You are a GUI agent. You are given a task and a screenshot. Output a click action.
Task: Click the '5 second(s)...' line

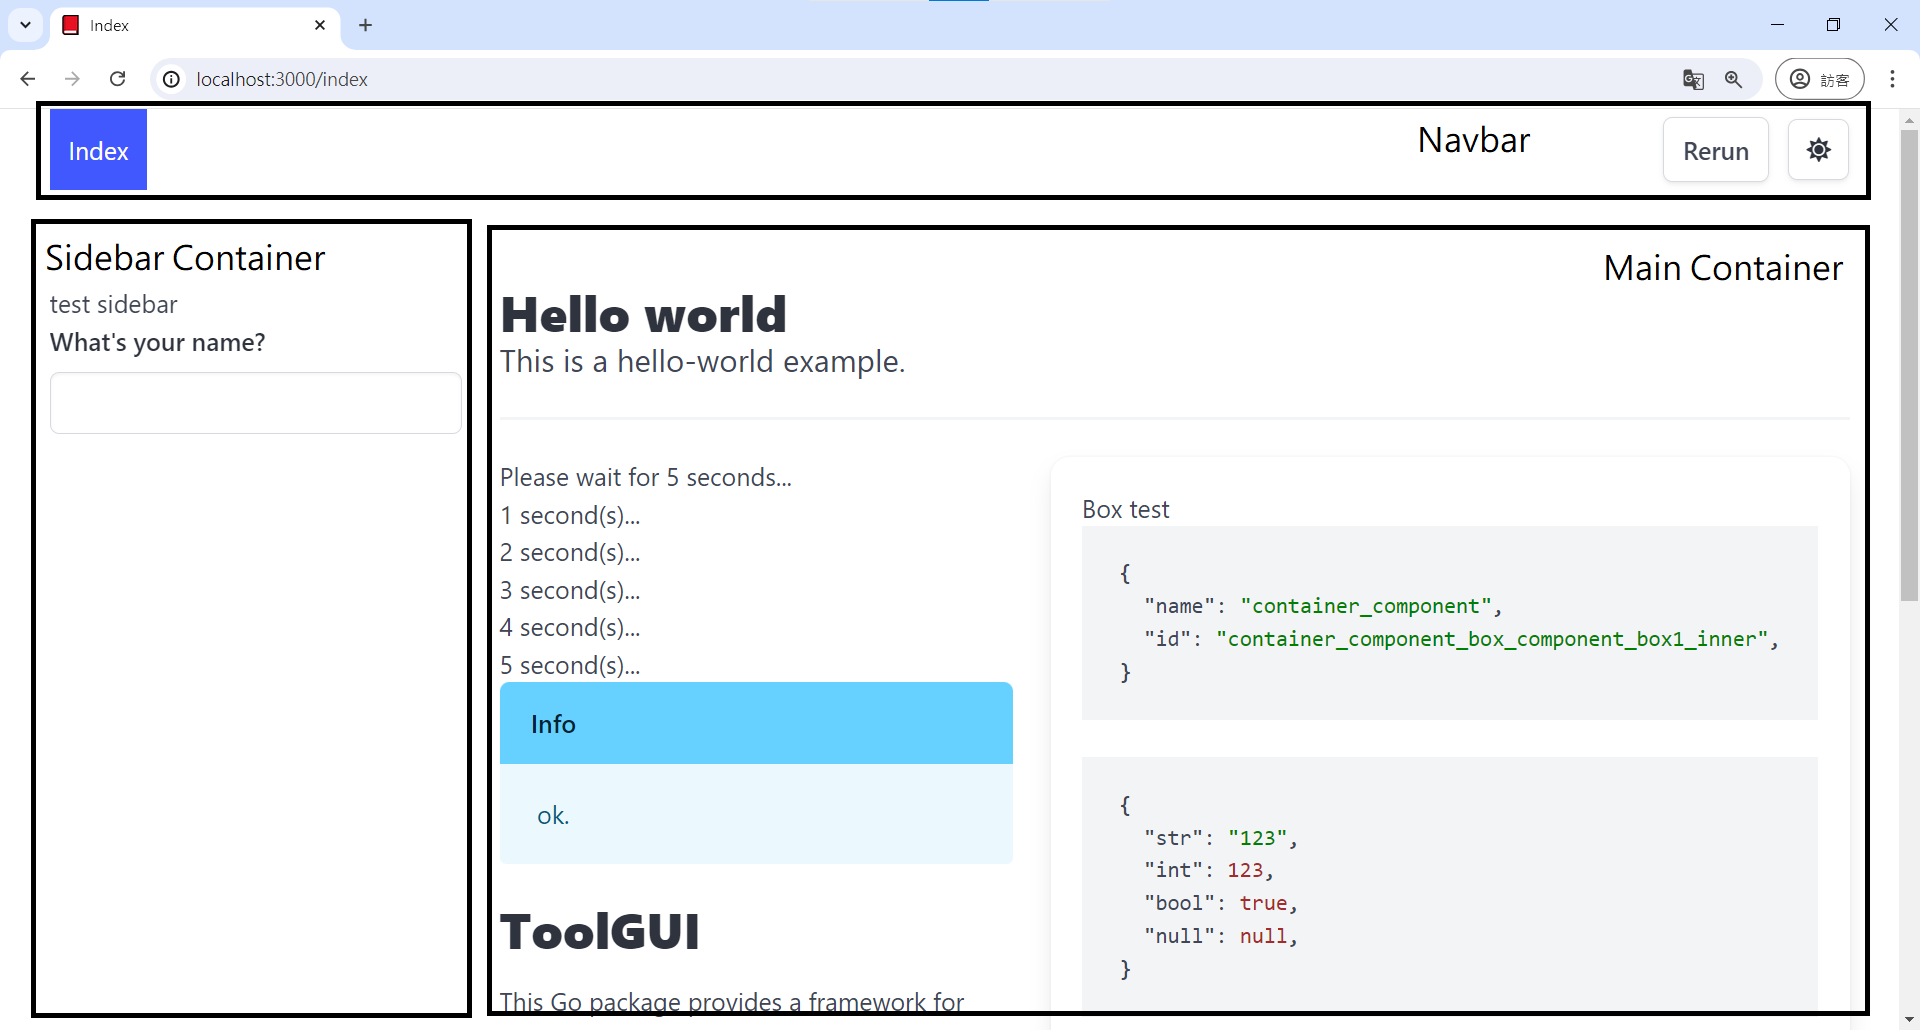tap(570, 665)
